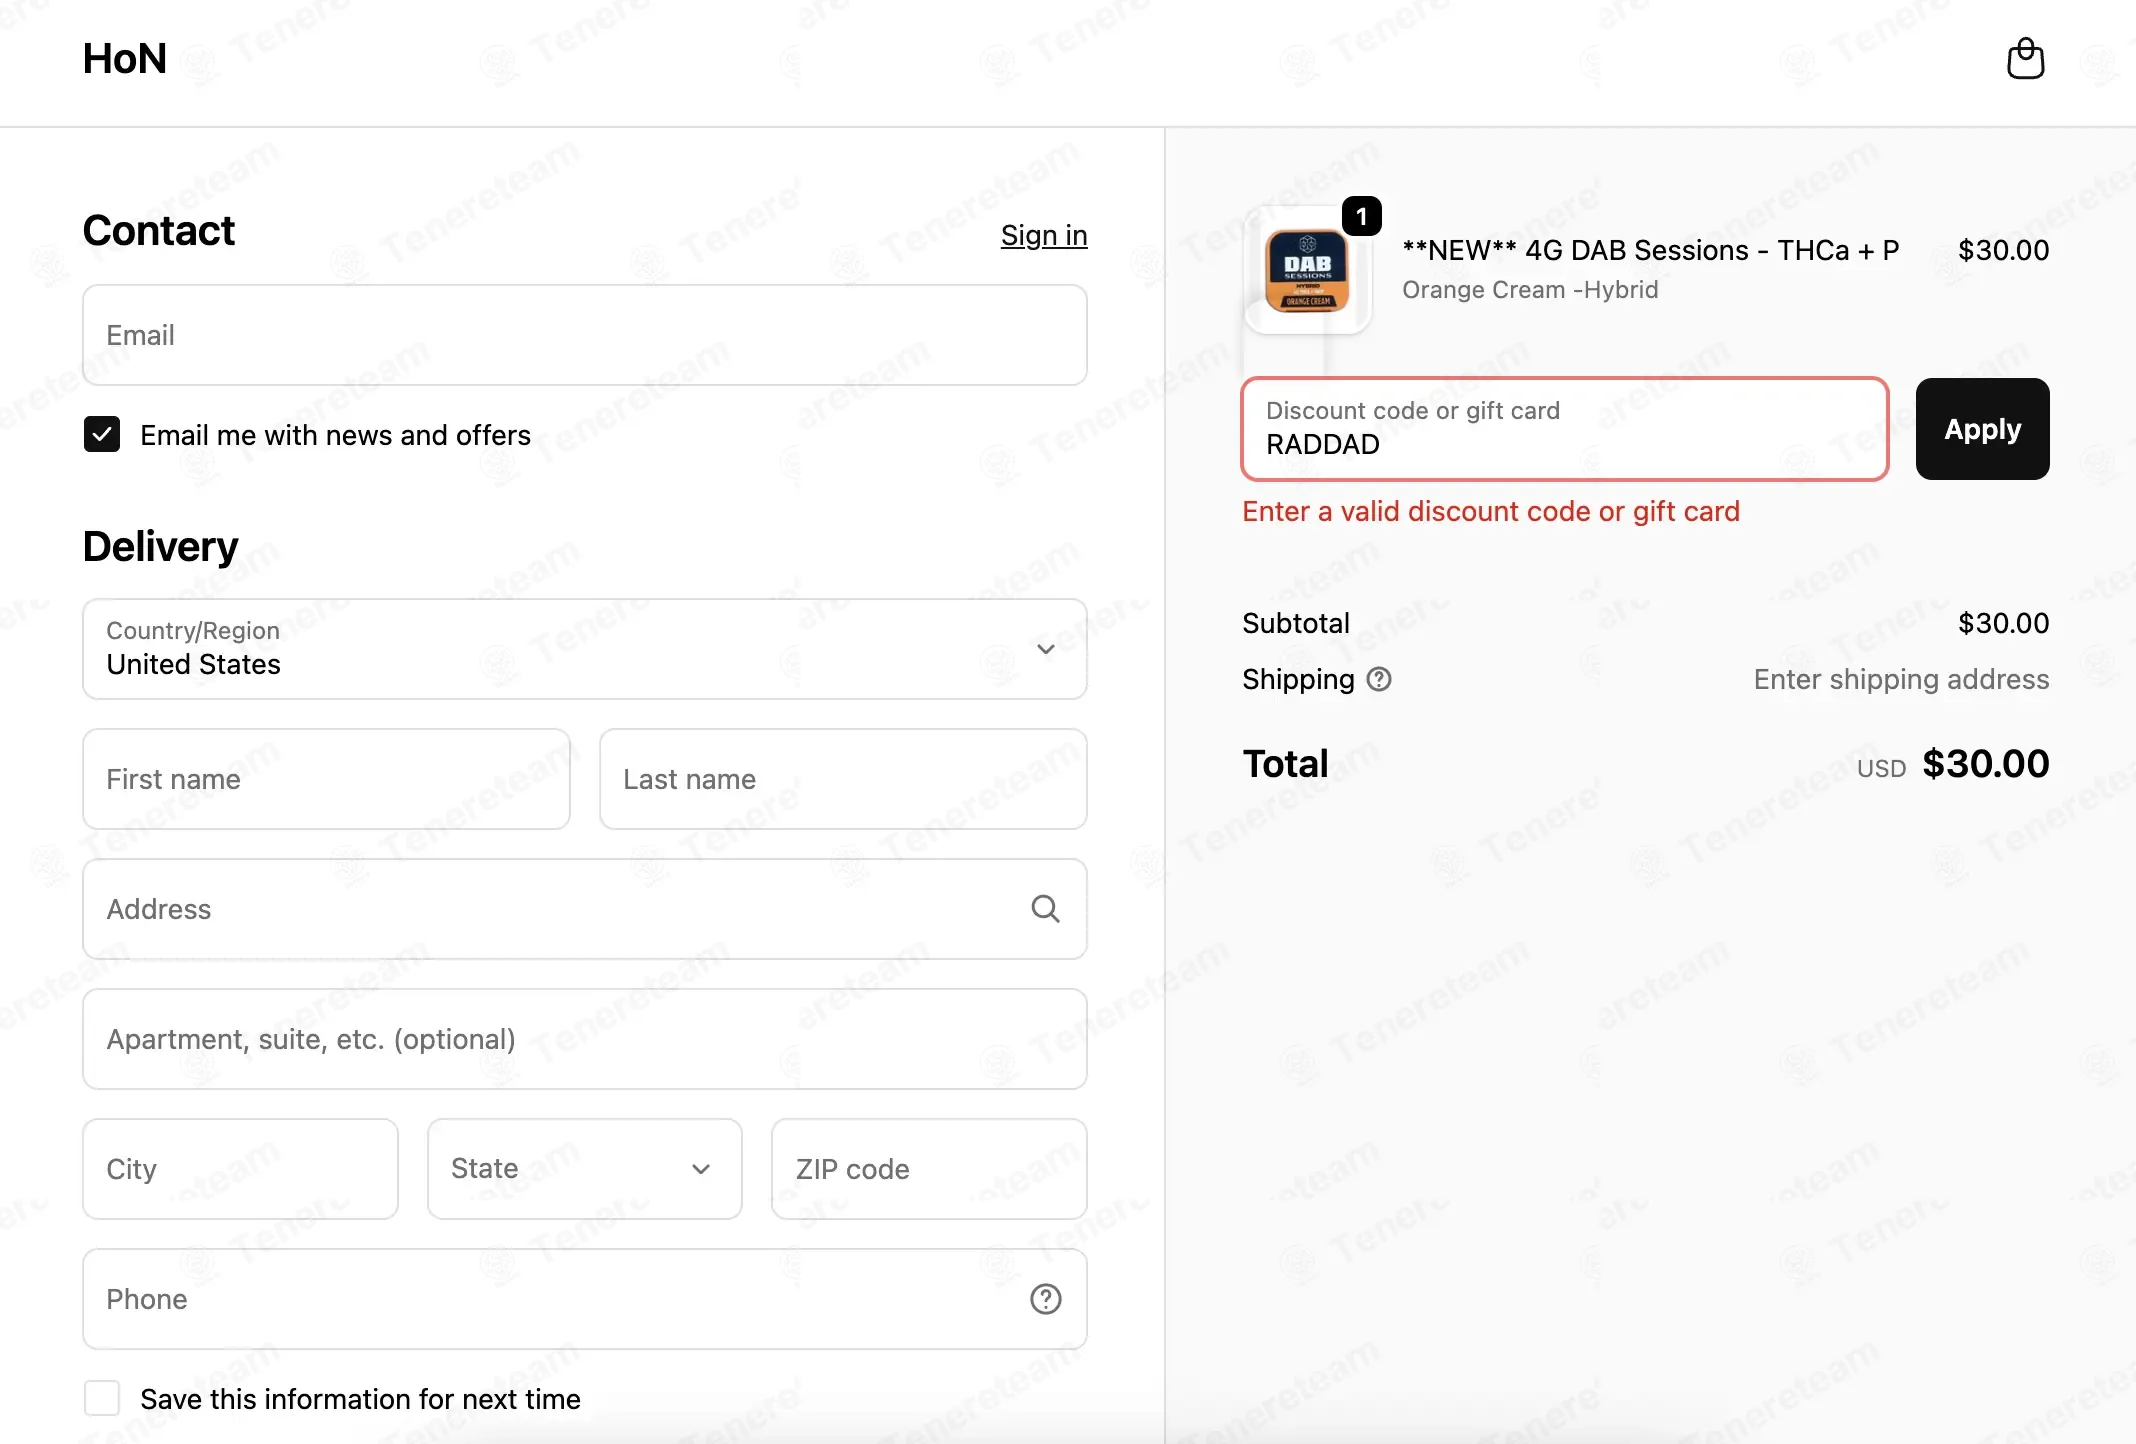The image size is (2136, 1444).
Task: Expand the State dropdown
Action: [585, 1169]
